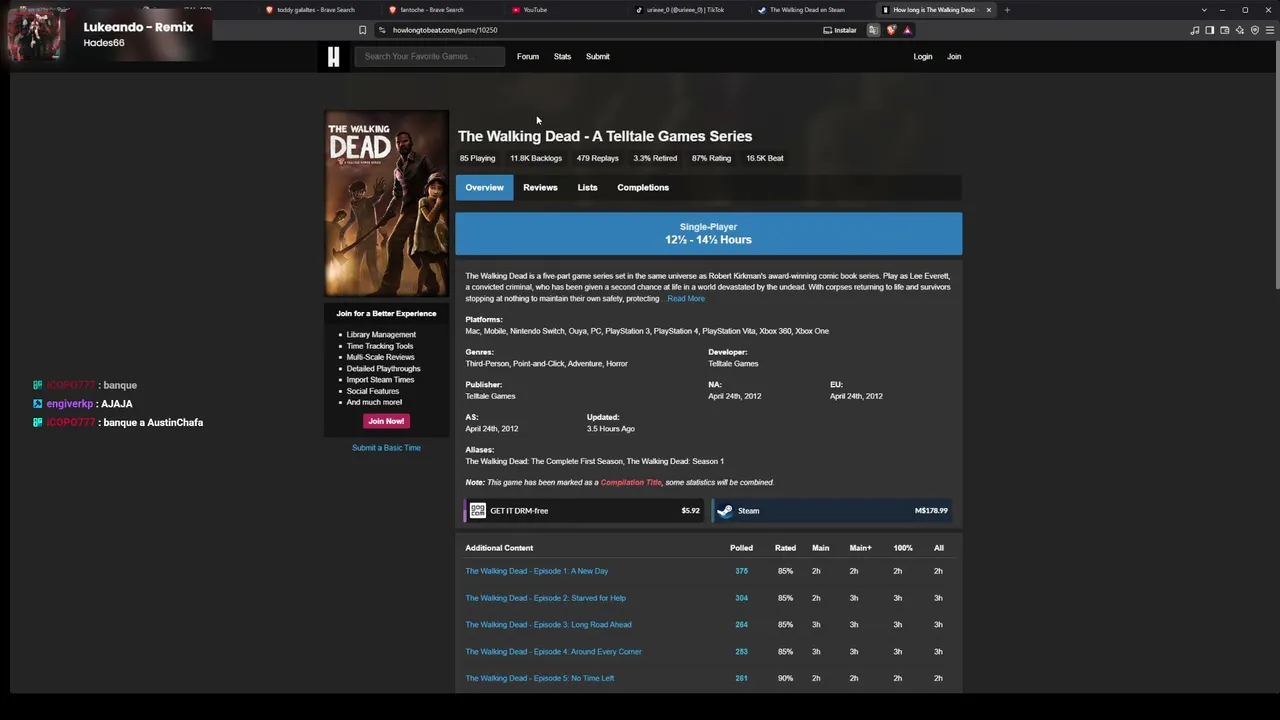
Task: Open site information icon in address bar
Action: pyautogui.click(x=382, y=30)
